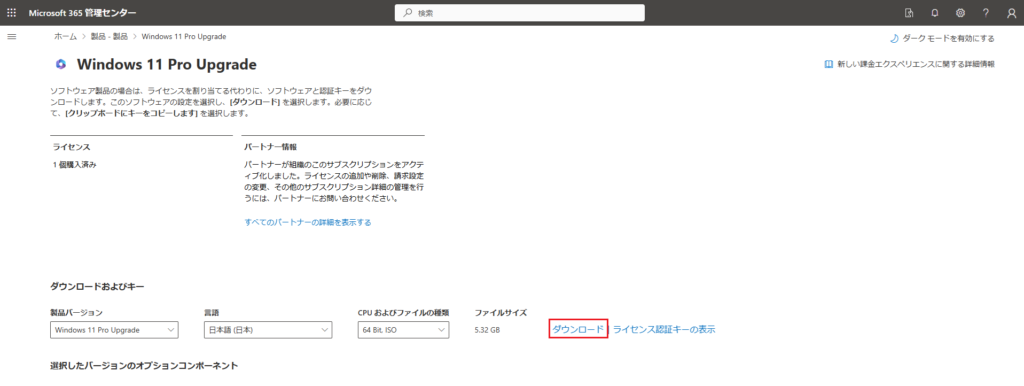
Task: Open the help question mark icon
Action: click(x=985, y=12)
